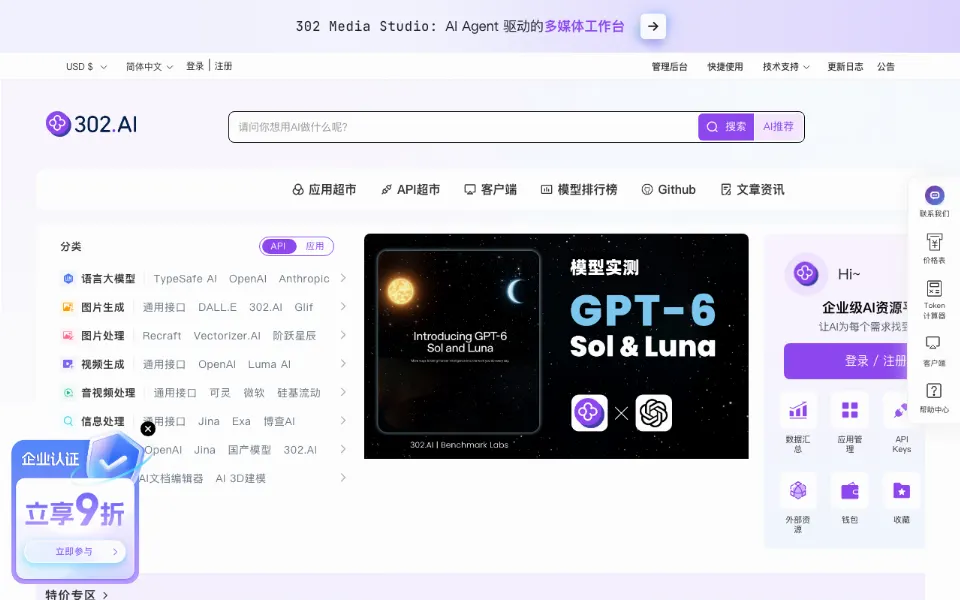Click the top banner arrow button

653,26
